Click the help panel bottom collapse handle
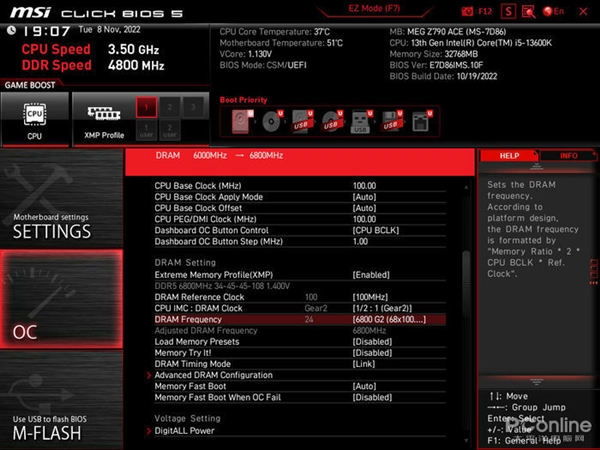The image size is (600, 450). point(536,382)
